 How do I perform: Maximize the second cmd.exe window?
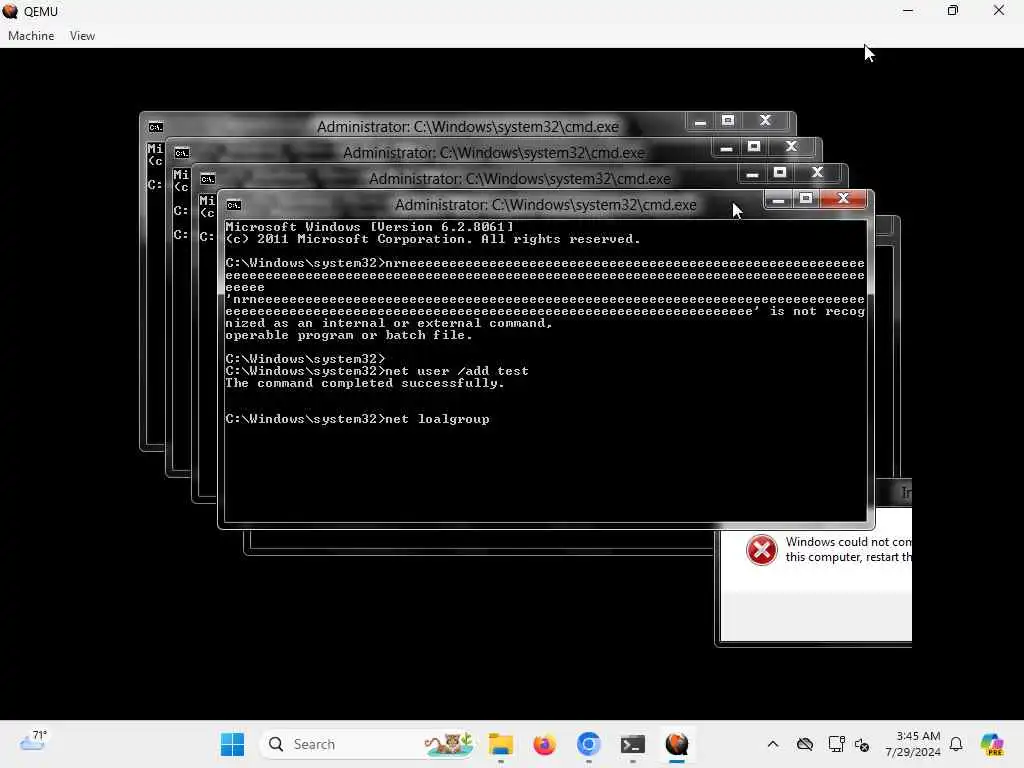754,147
